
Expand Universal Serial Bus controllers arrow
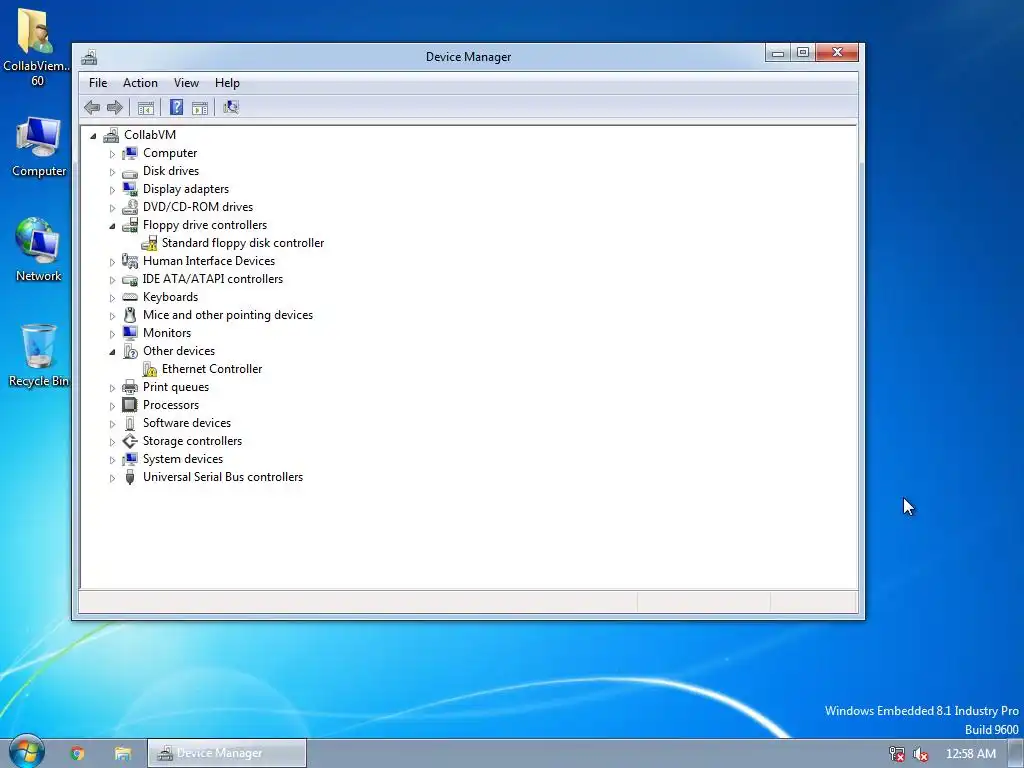pyautogui.click(x=112, y=478)
